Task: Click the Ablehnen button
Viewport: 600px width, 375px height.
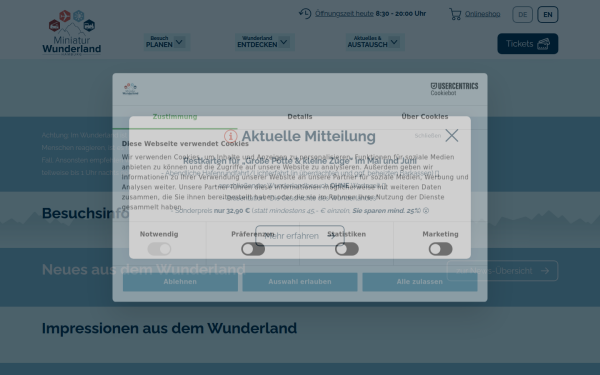Action: pyautogui.click(x=180, y=282)
